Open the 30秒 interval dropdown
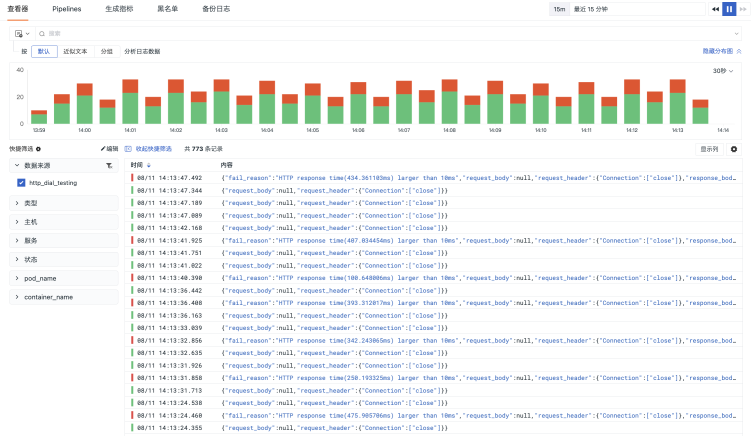Image resolution: width=751 pixels, height=436 pixels. pyautogui.click(x=721, y=71)
